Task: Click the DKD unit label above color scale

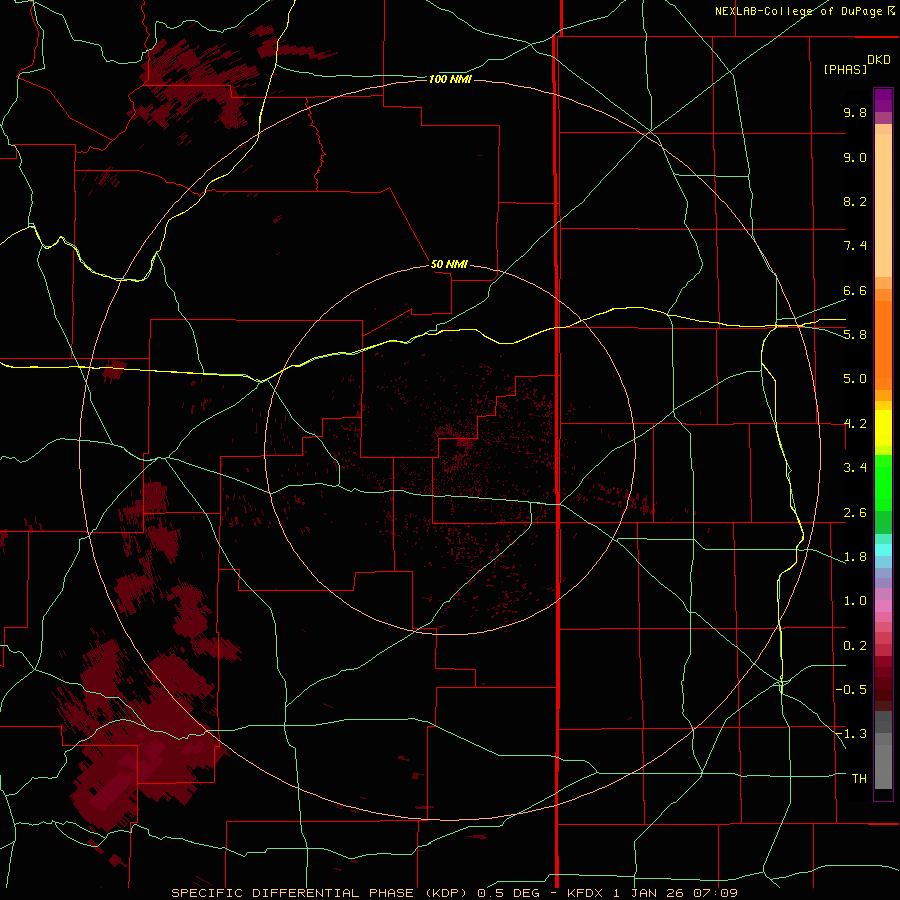Action: click(x=879, y=60)
